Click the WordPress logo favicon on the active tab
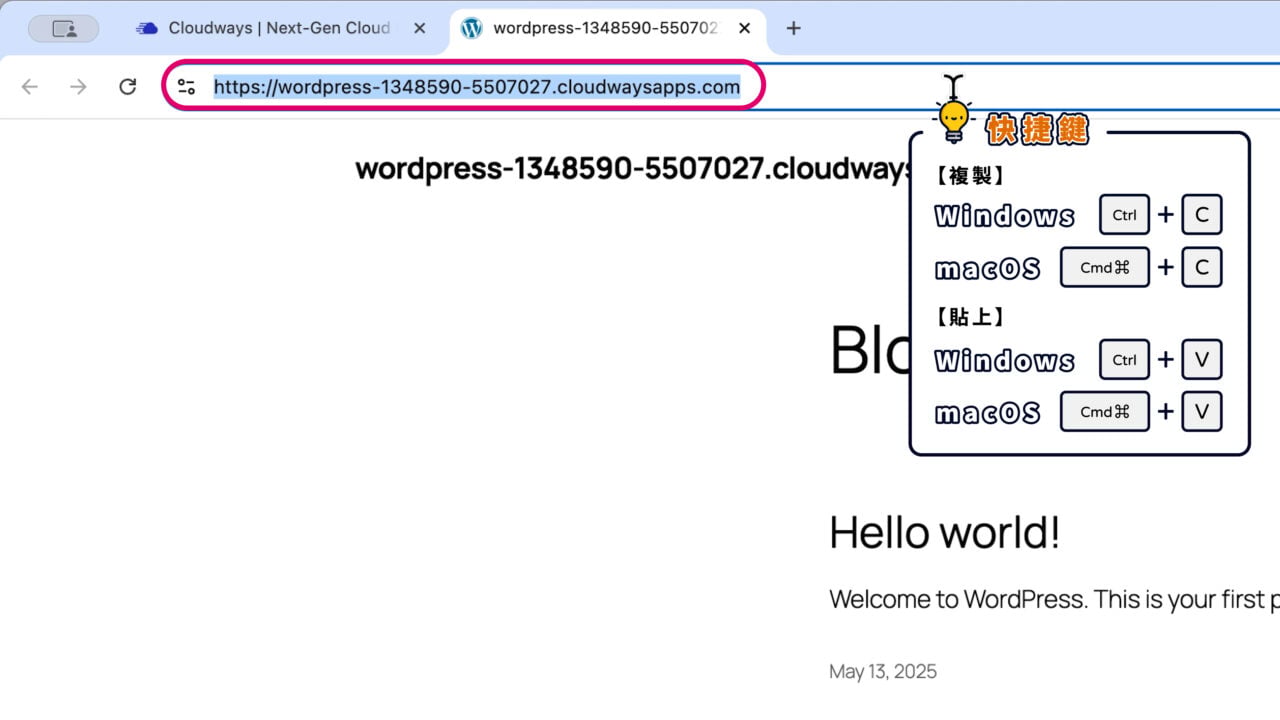Image resolution: width=1280 pixels, height=720 pixels. (x=470, y=28)
